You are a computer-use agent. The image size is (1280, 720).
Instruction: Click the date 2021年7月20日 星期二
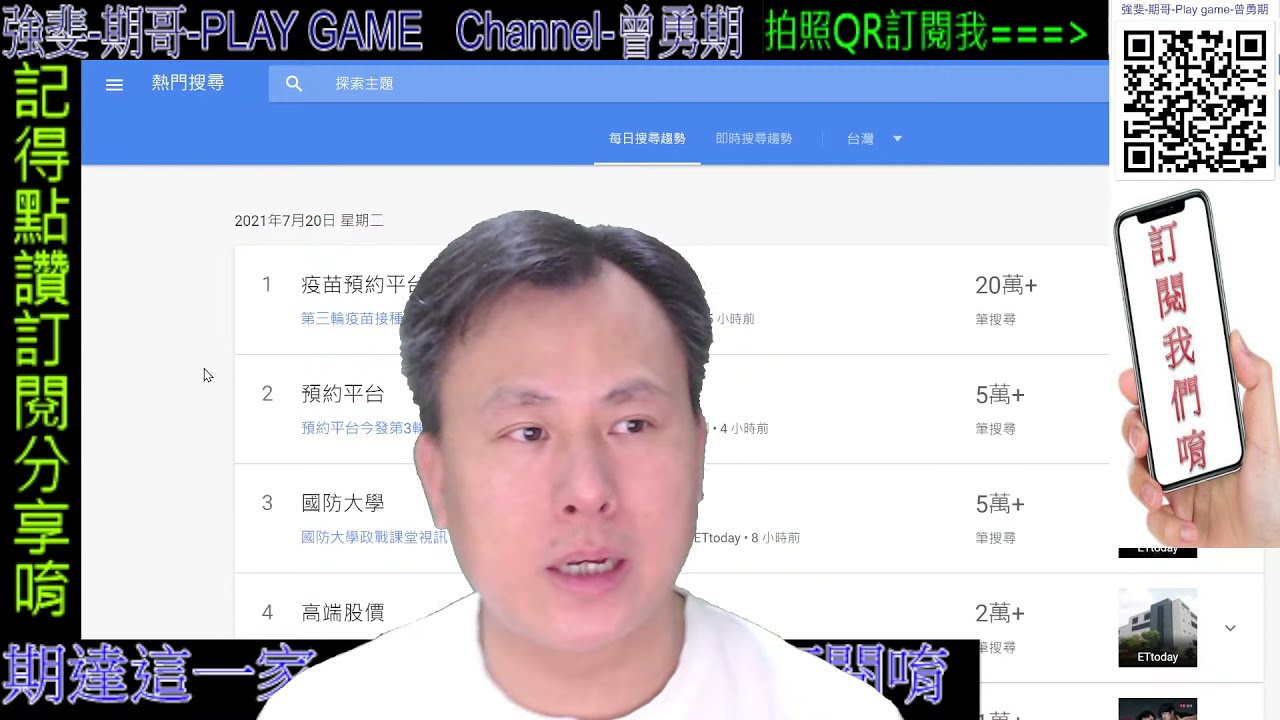(x=309, y=221)
